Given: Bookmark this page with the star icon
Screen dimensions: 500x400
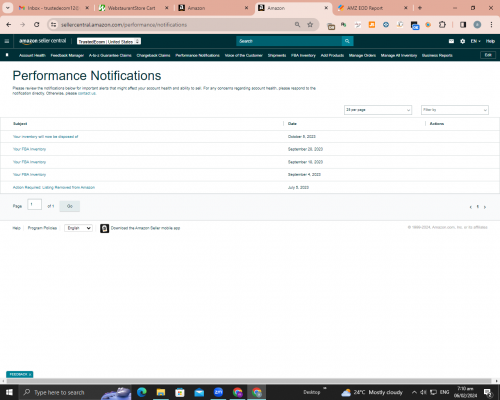Looking at the screenshot, I should point(310,25).
